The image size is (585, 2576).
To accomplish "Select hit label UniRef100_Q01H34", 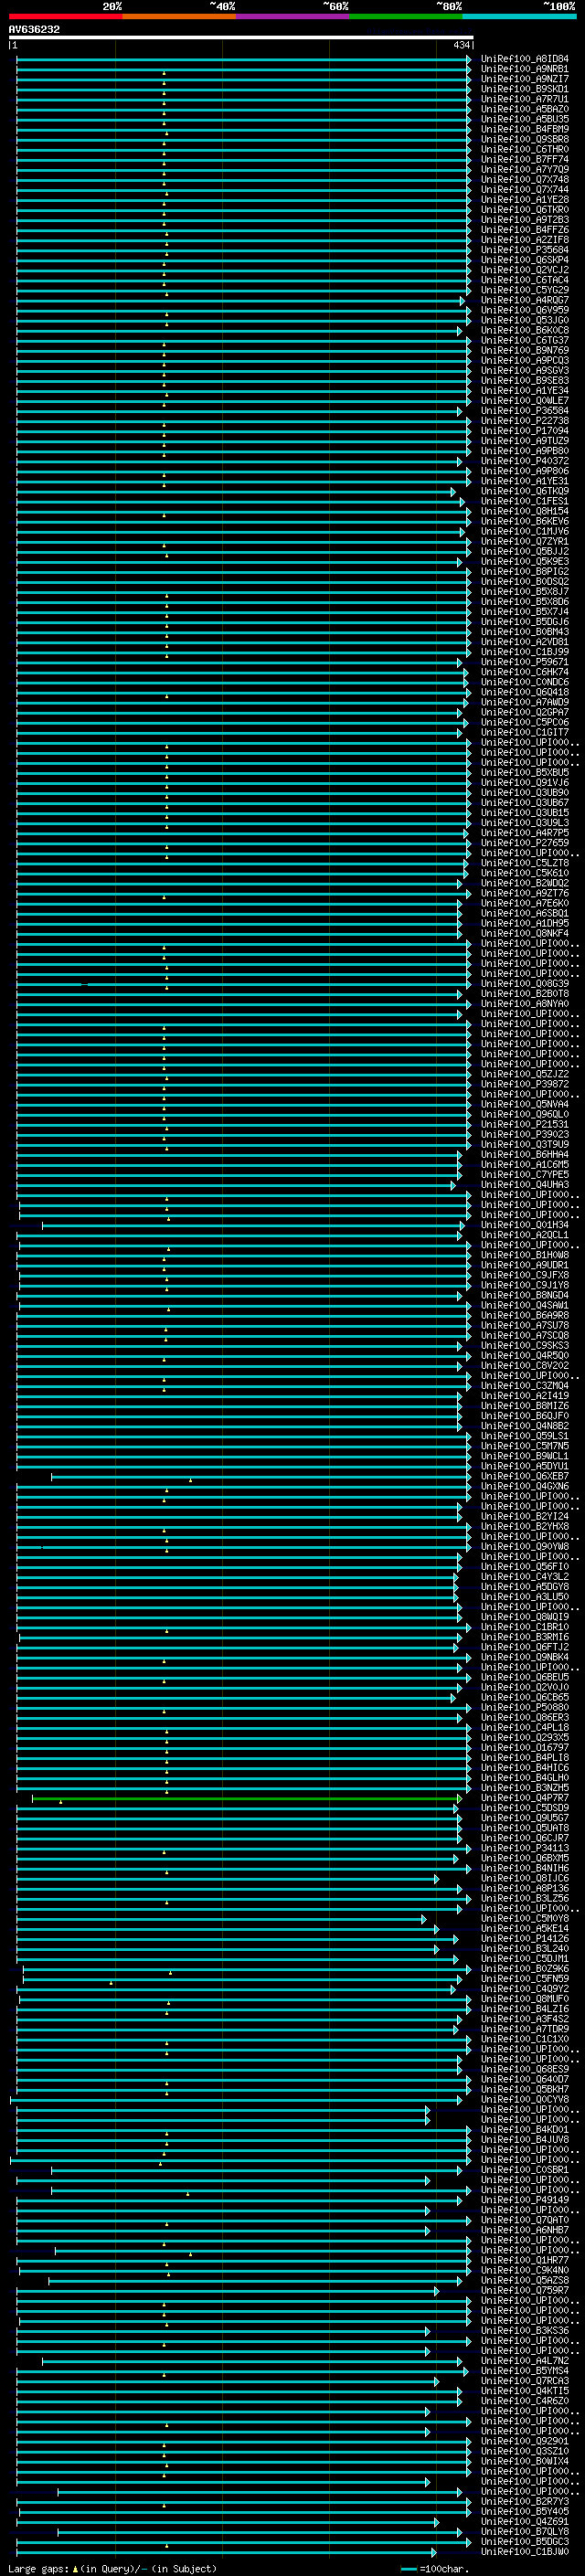I will [524, 1225].
